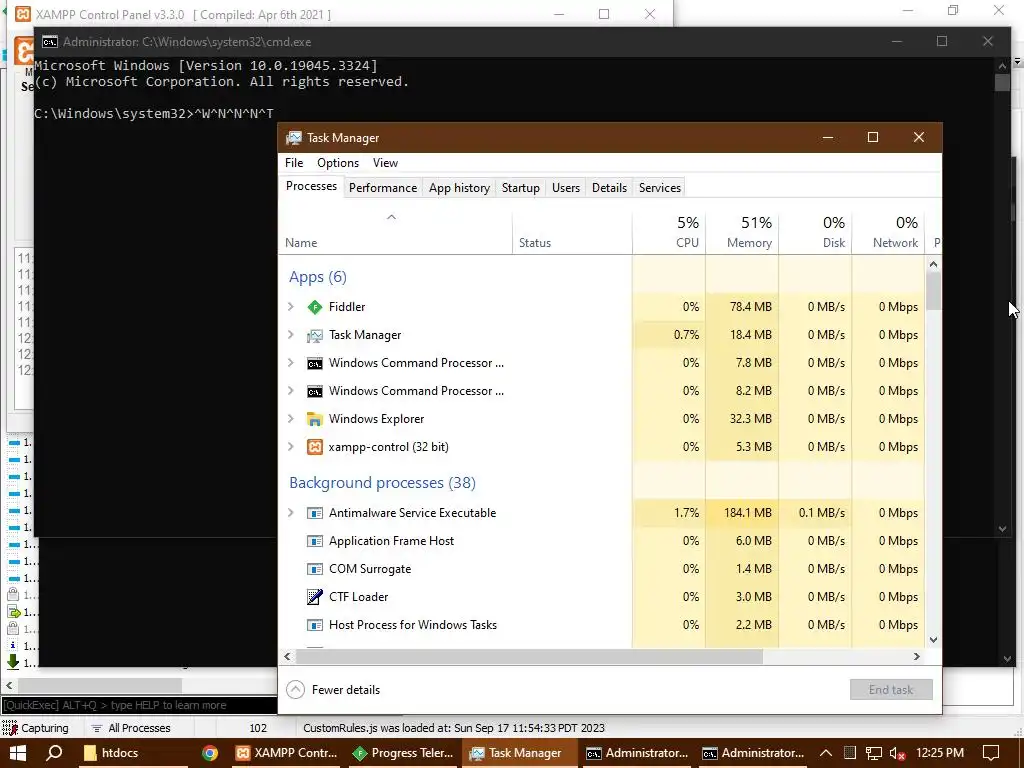Expand the Task Manager process group
1024x768 pixels.
pos(291,335)
